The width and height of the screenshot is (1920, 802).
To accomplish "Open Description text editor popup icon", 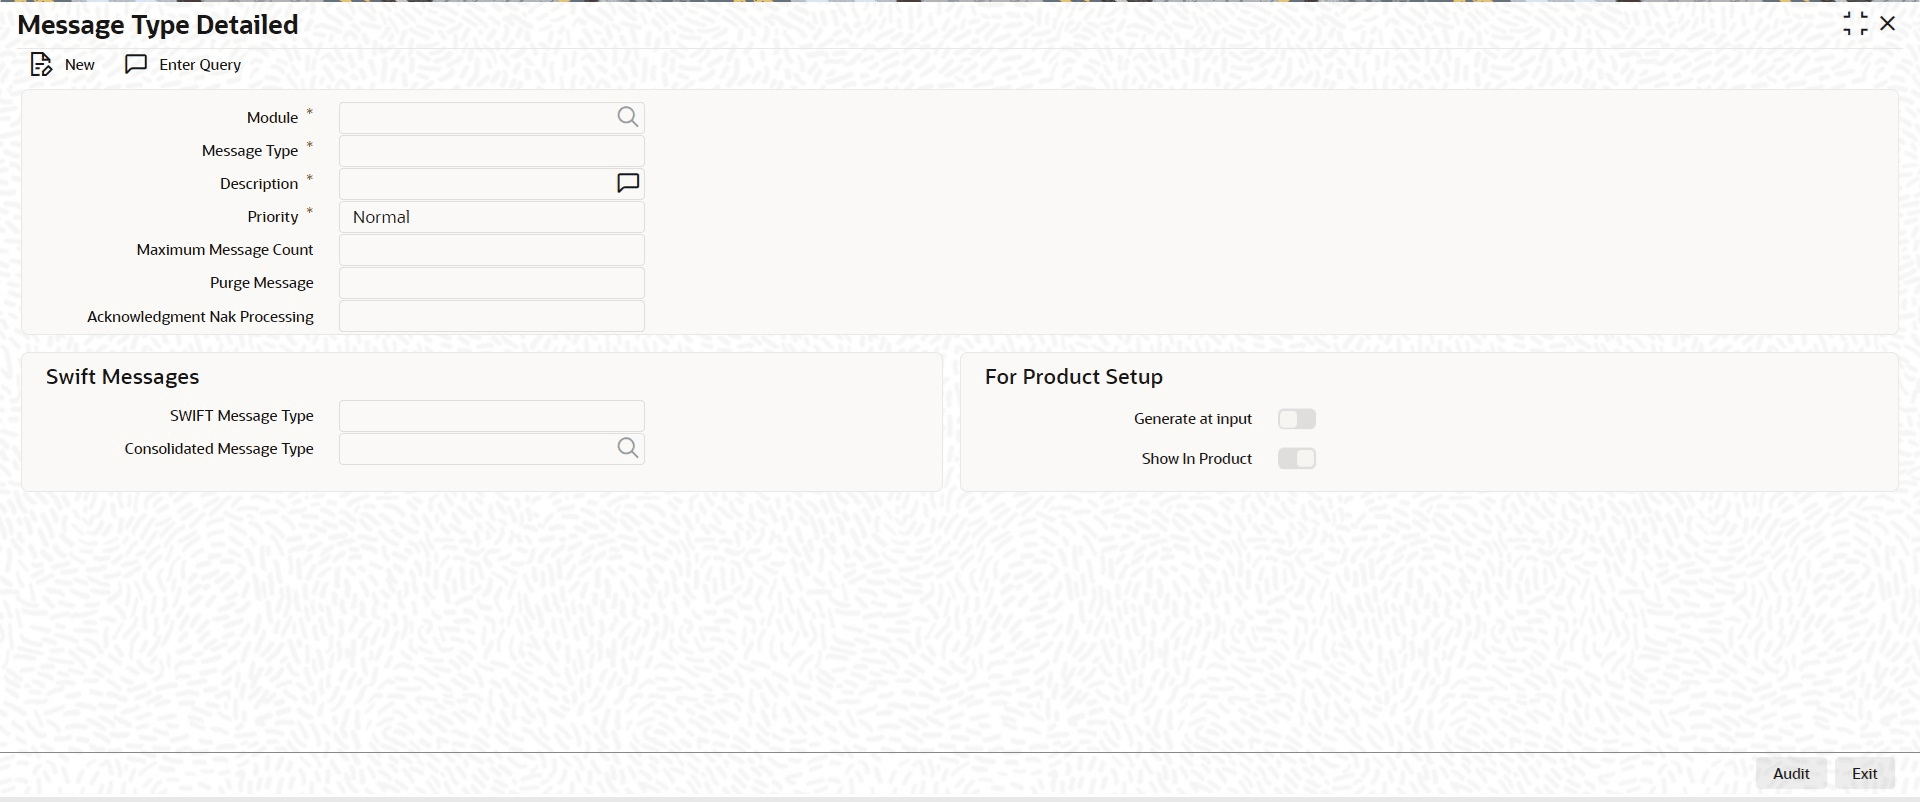I will (628, 183).
